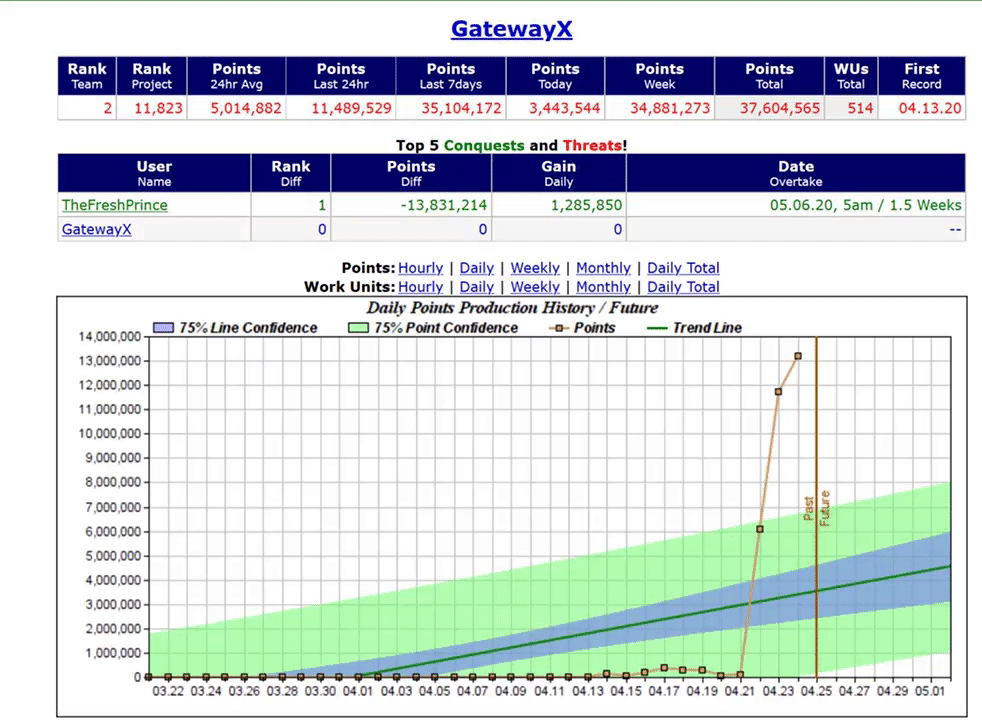982x720 pixels.
Task: Show Points Weekly chart
Action: [535, 268]
